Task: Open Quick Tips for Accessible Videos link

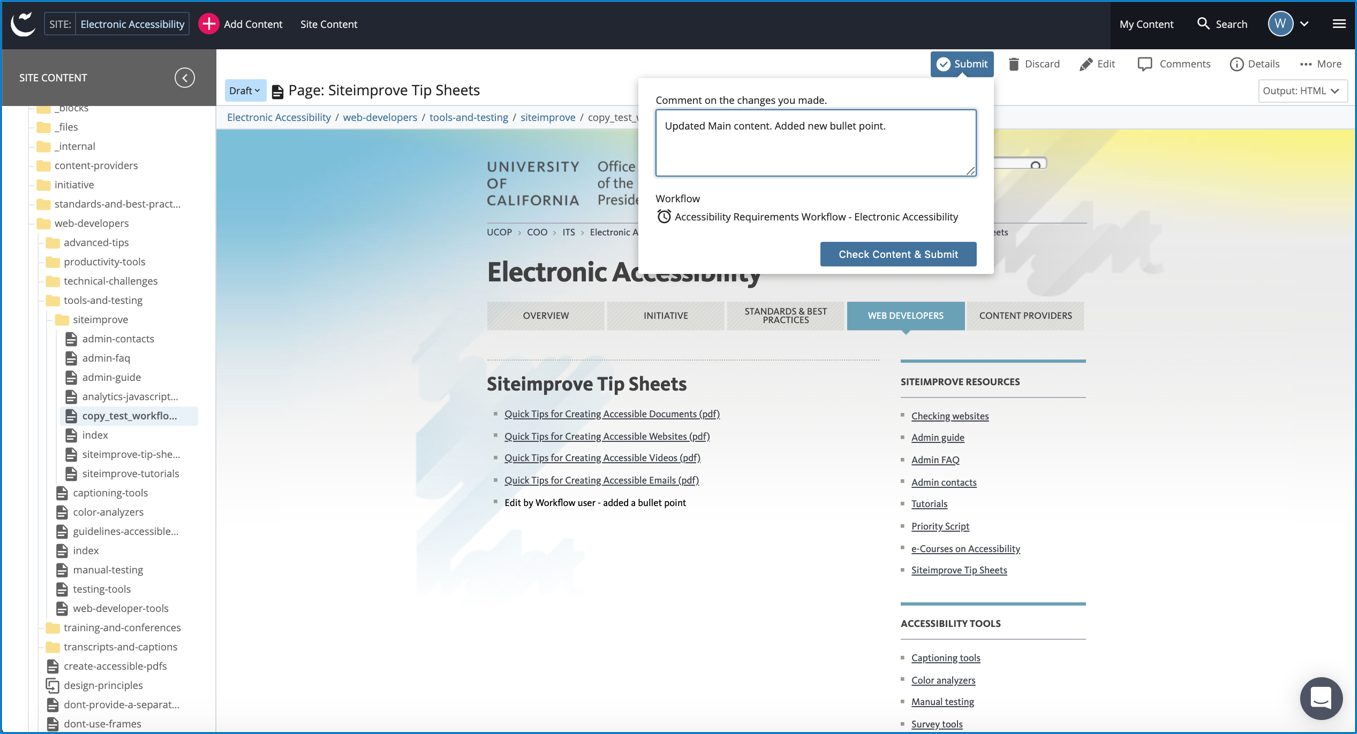Action: (x=602, y=458)
